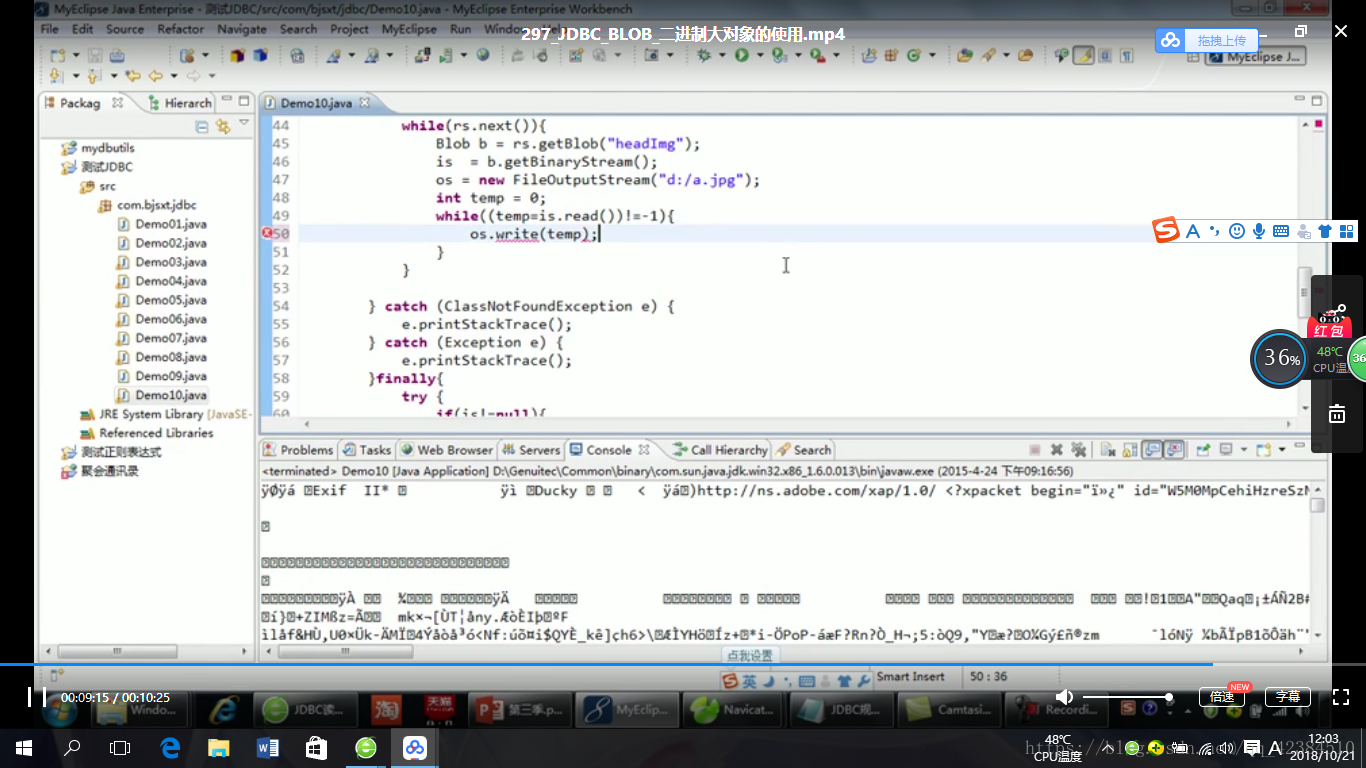Open the Navigate menu
The height and width of the screenshot is (768, 1366).
coord(242,29)
